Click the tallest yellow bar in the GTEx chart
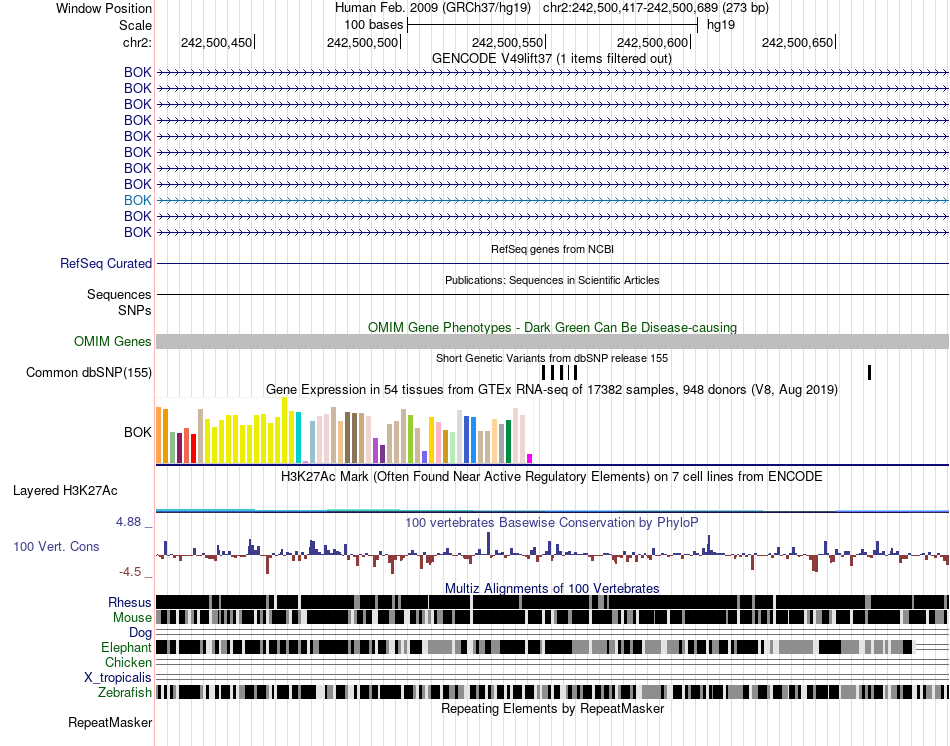The height and width of the screenshot is (746, 950). pos(284,430)
